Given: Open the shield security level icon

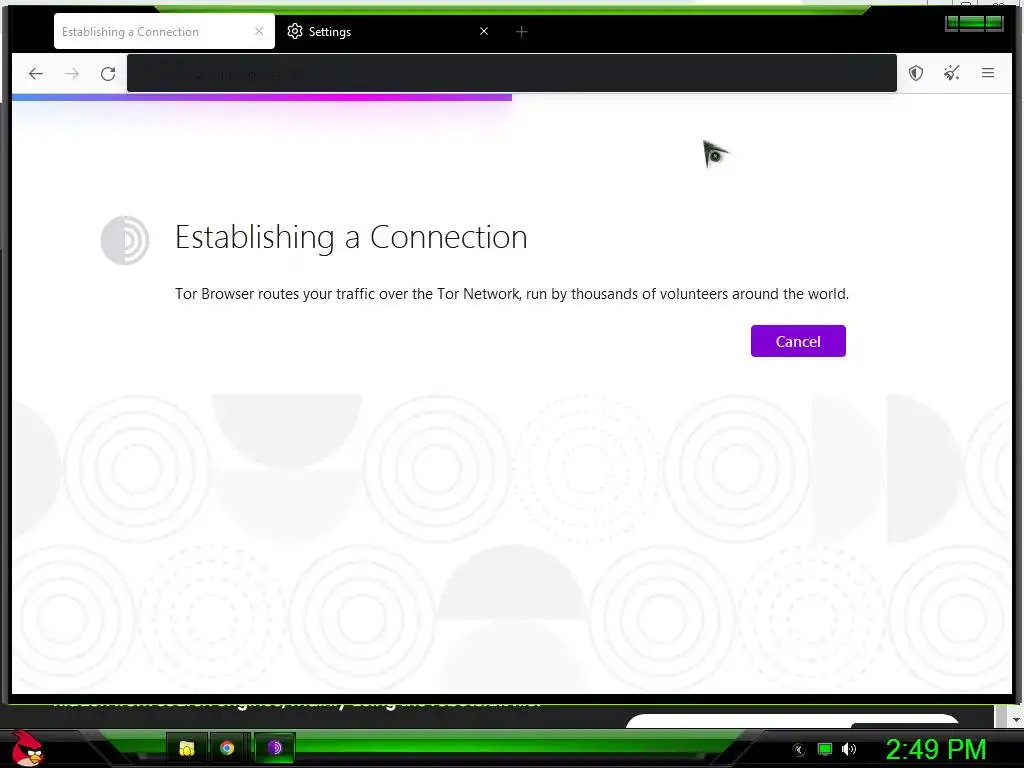Looking at the screenshot, I should (916, 73).
